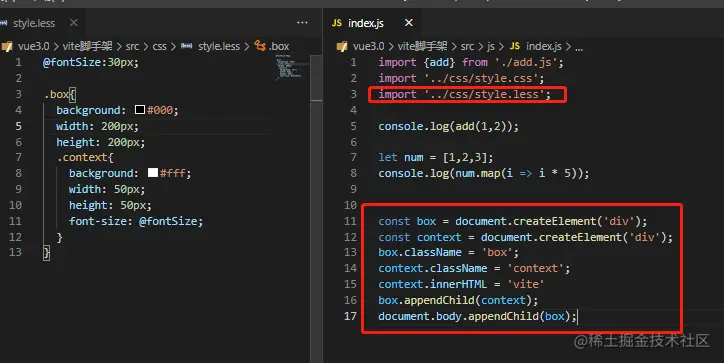Select css folder in style.less breadcrumb

[159, 46]
